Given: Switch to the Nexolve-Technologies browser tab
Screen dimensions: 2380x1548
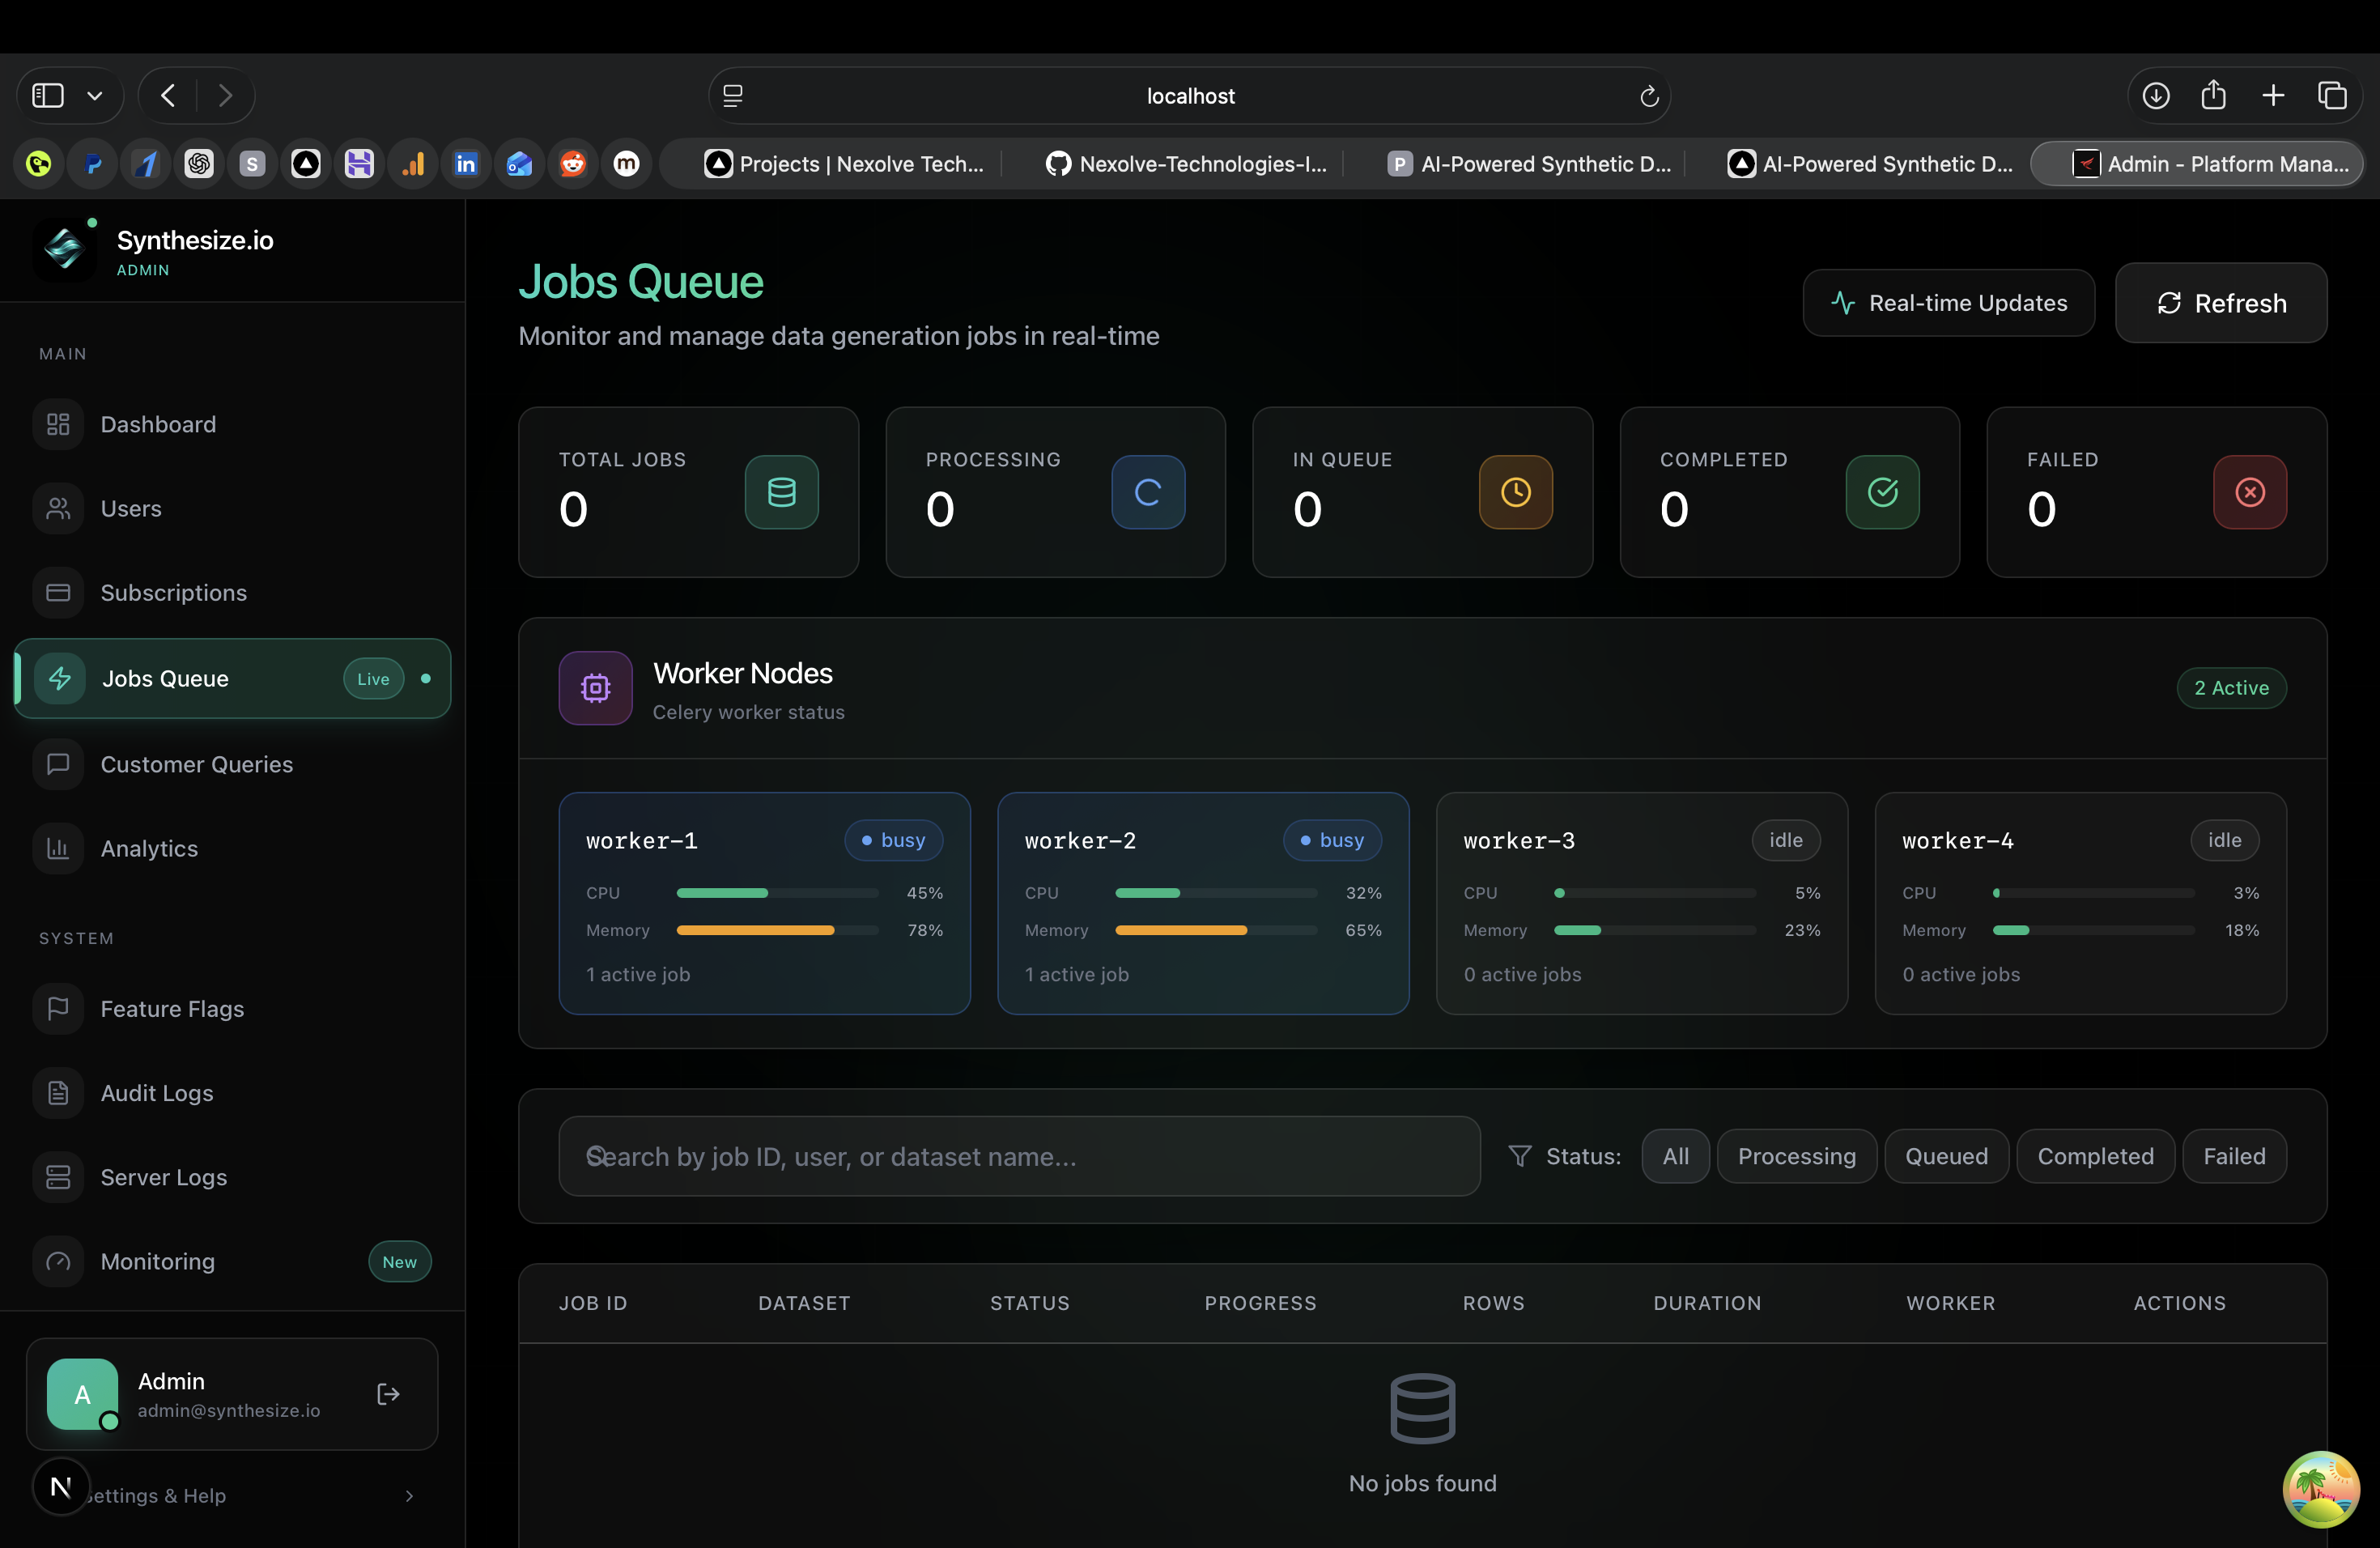Looking at the screenshot, I should click(x=1186, y=163).
